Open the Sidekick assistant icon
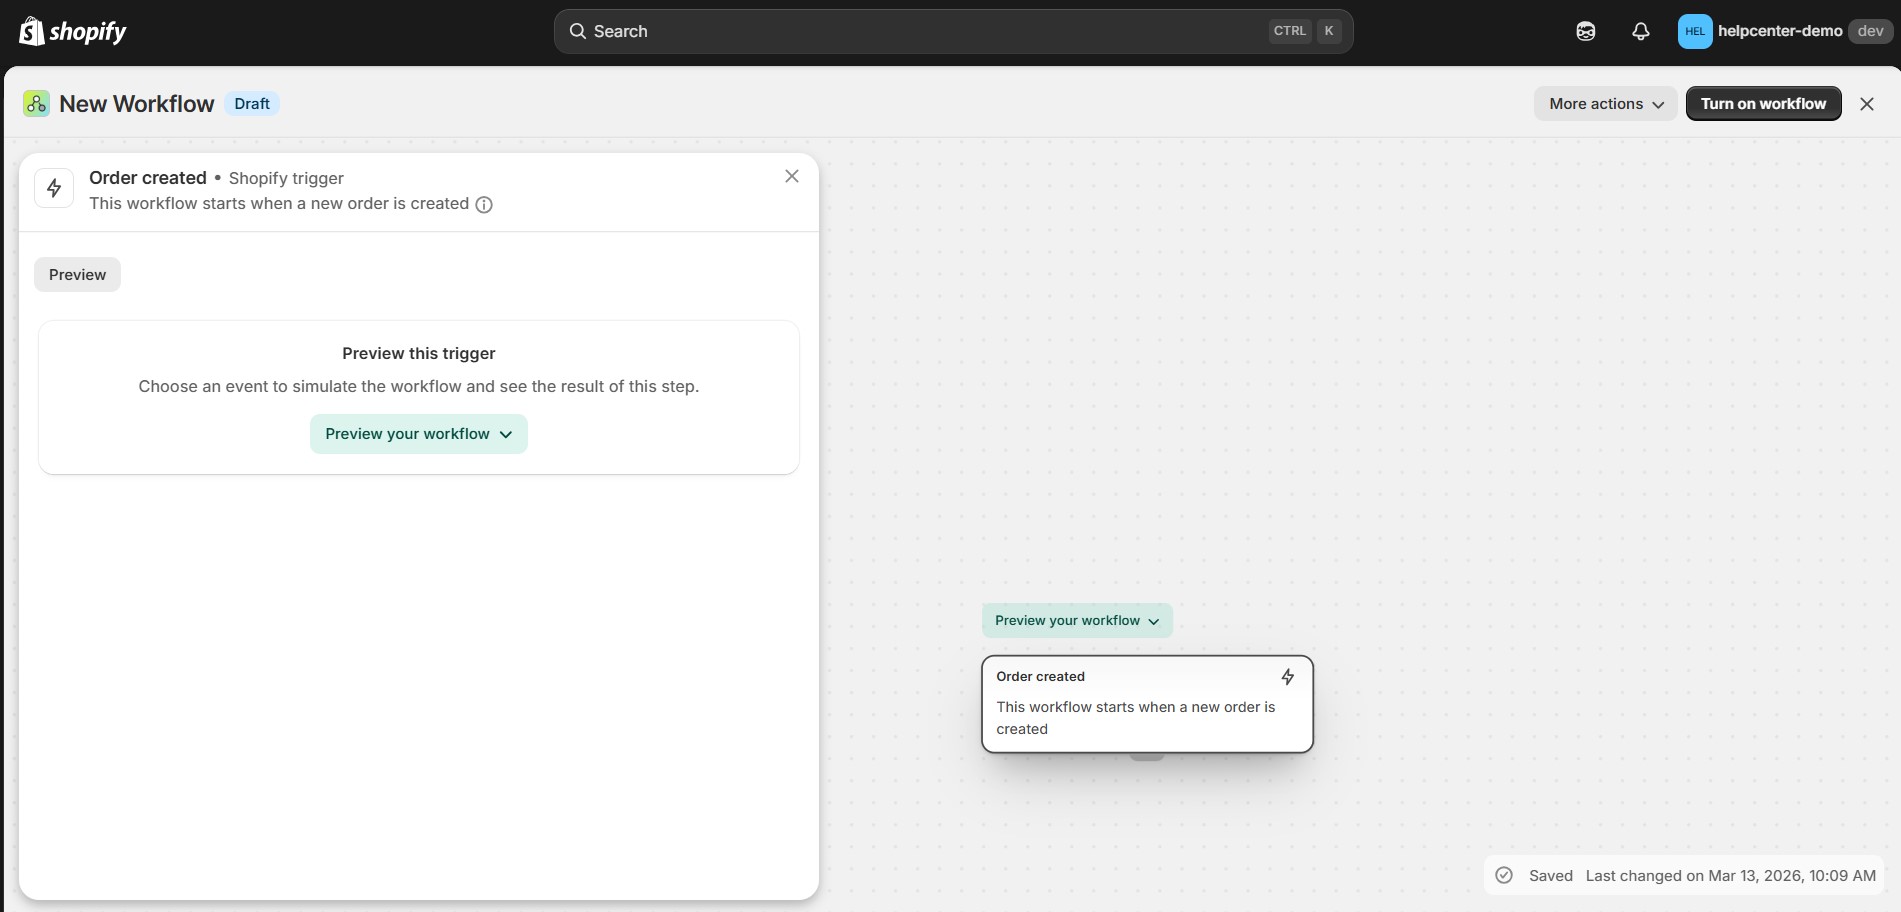This screenshot has height=912, width=1901. tap(1585, 32)
